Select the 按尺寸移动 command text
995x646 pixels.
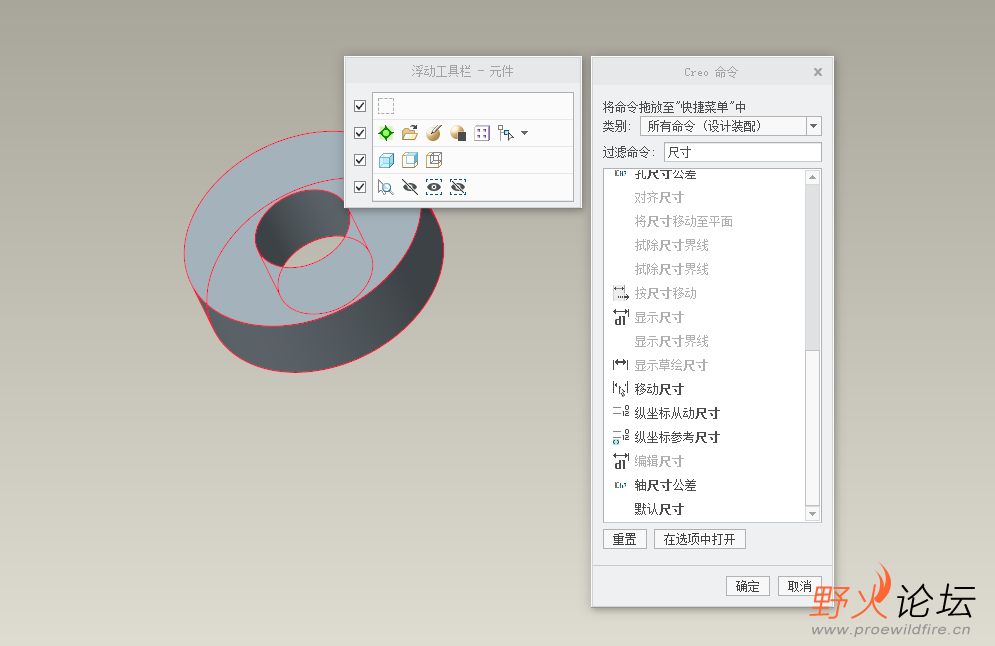[666, 293]
